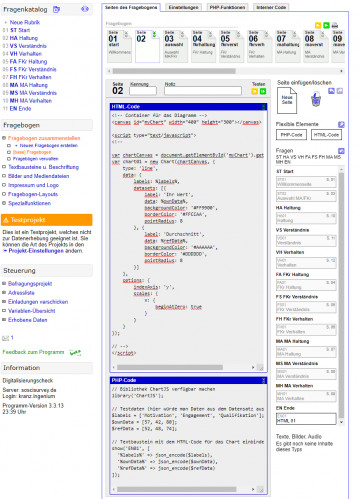Click the green test-from-page icon under Testen

click(x=263, y=91)
